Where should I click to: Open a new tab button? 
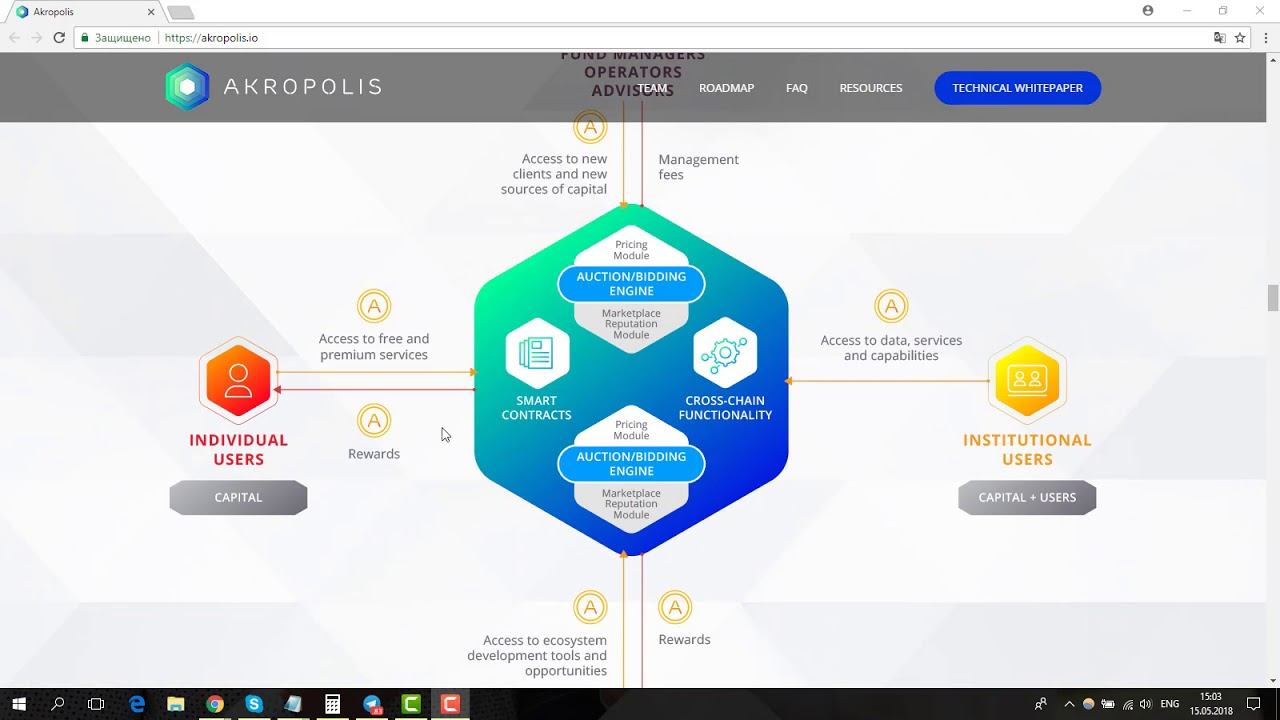(180, 13)
